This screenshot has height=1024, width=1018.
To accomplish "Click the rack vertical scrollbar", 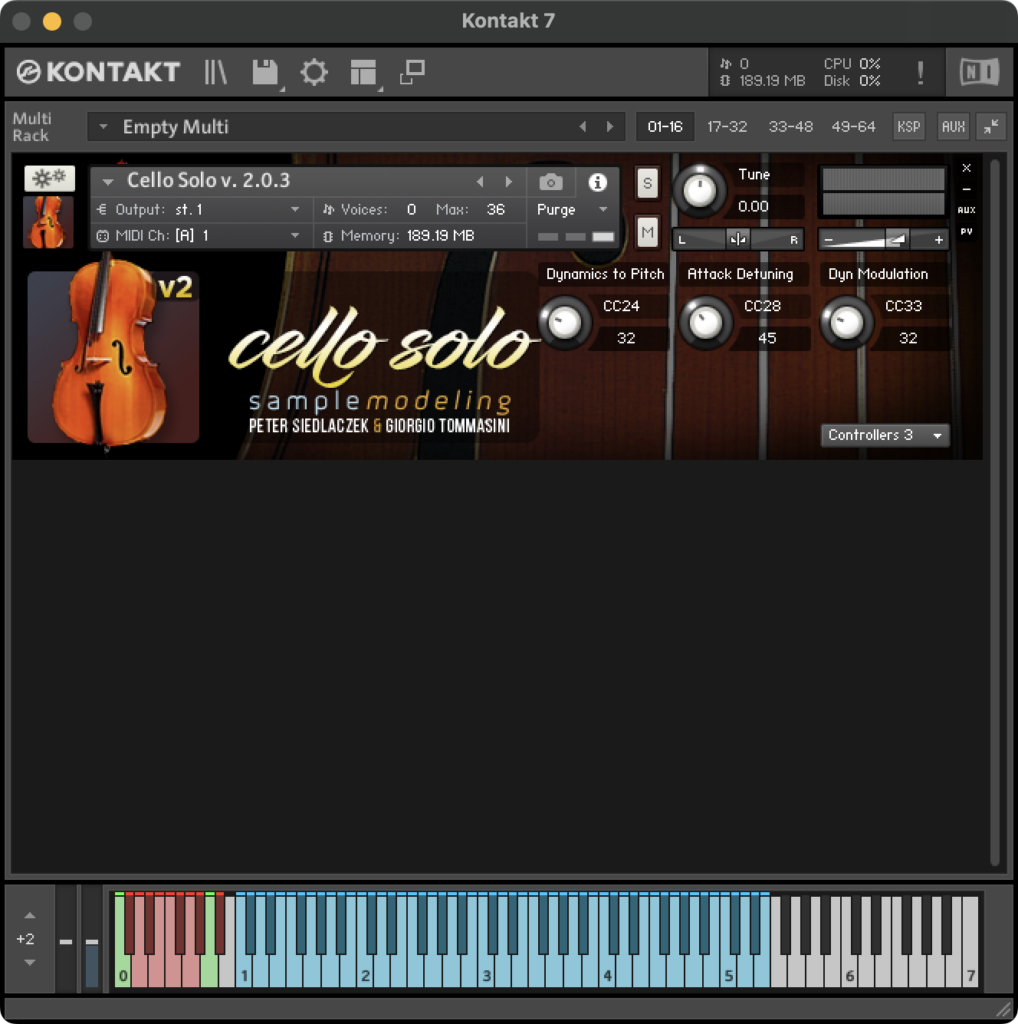I will coord(994,513).
